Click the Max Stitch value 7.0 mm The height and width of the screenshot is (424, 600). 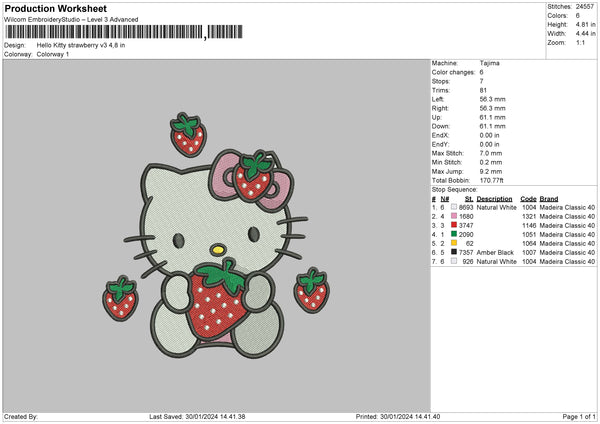click(x=491, y=153)
